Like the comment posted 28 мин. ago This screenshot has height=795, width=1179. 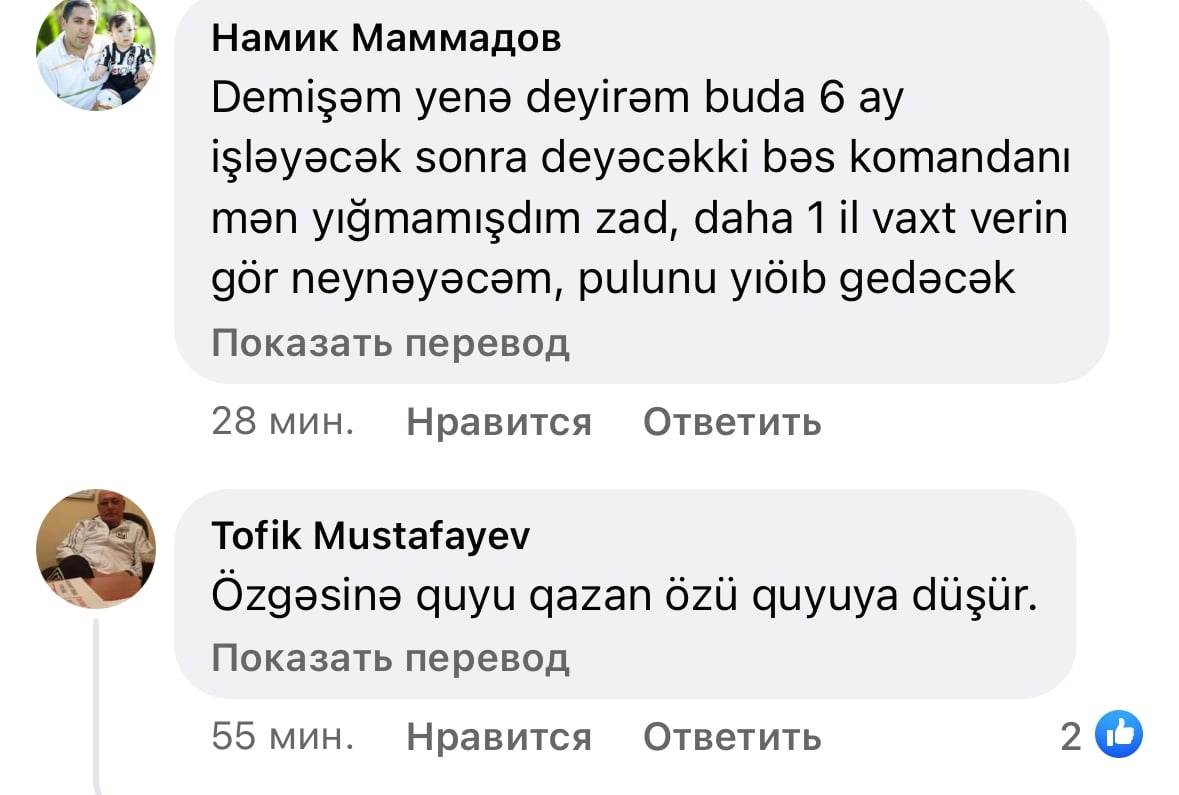pos(499,422)
